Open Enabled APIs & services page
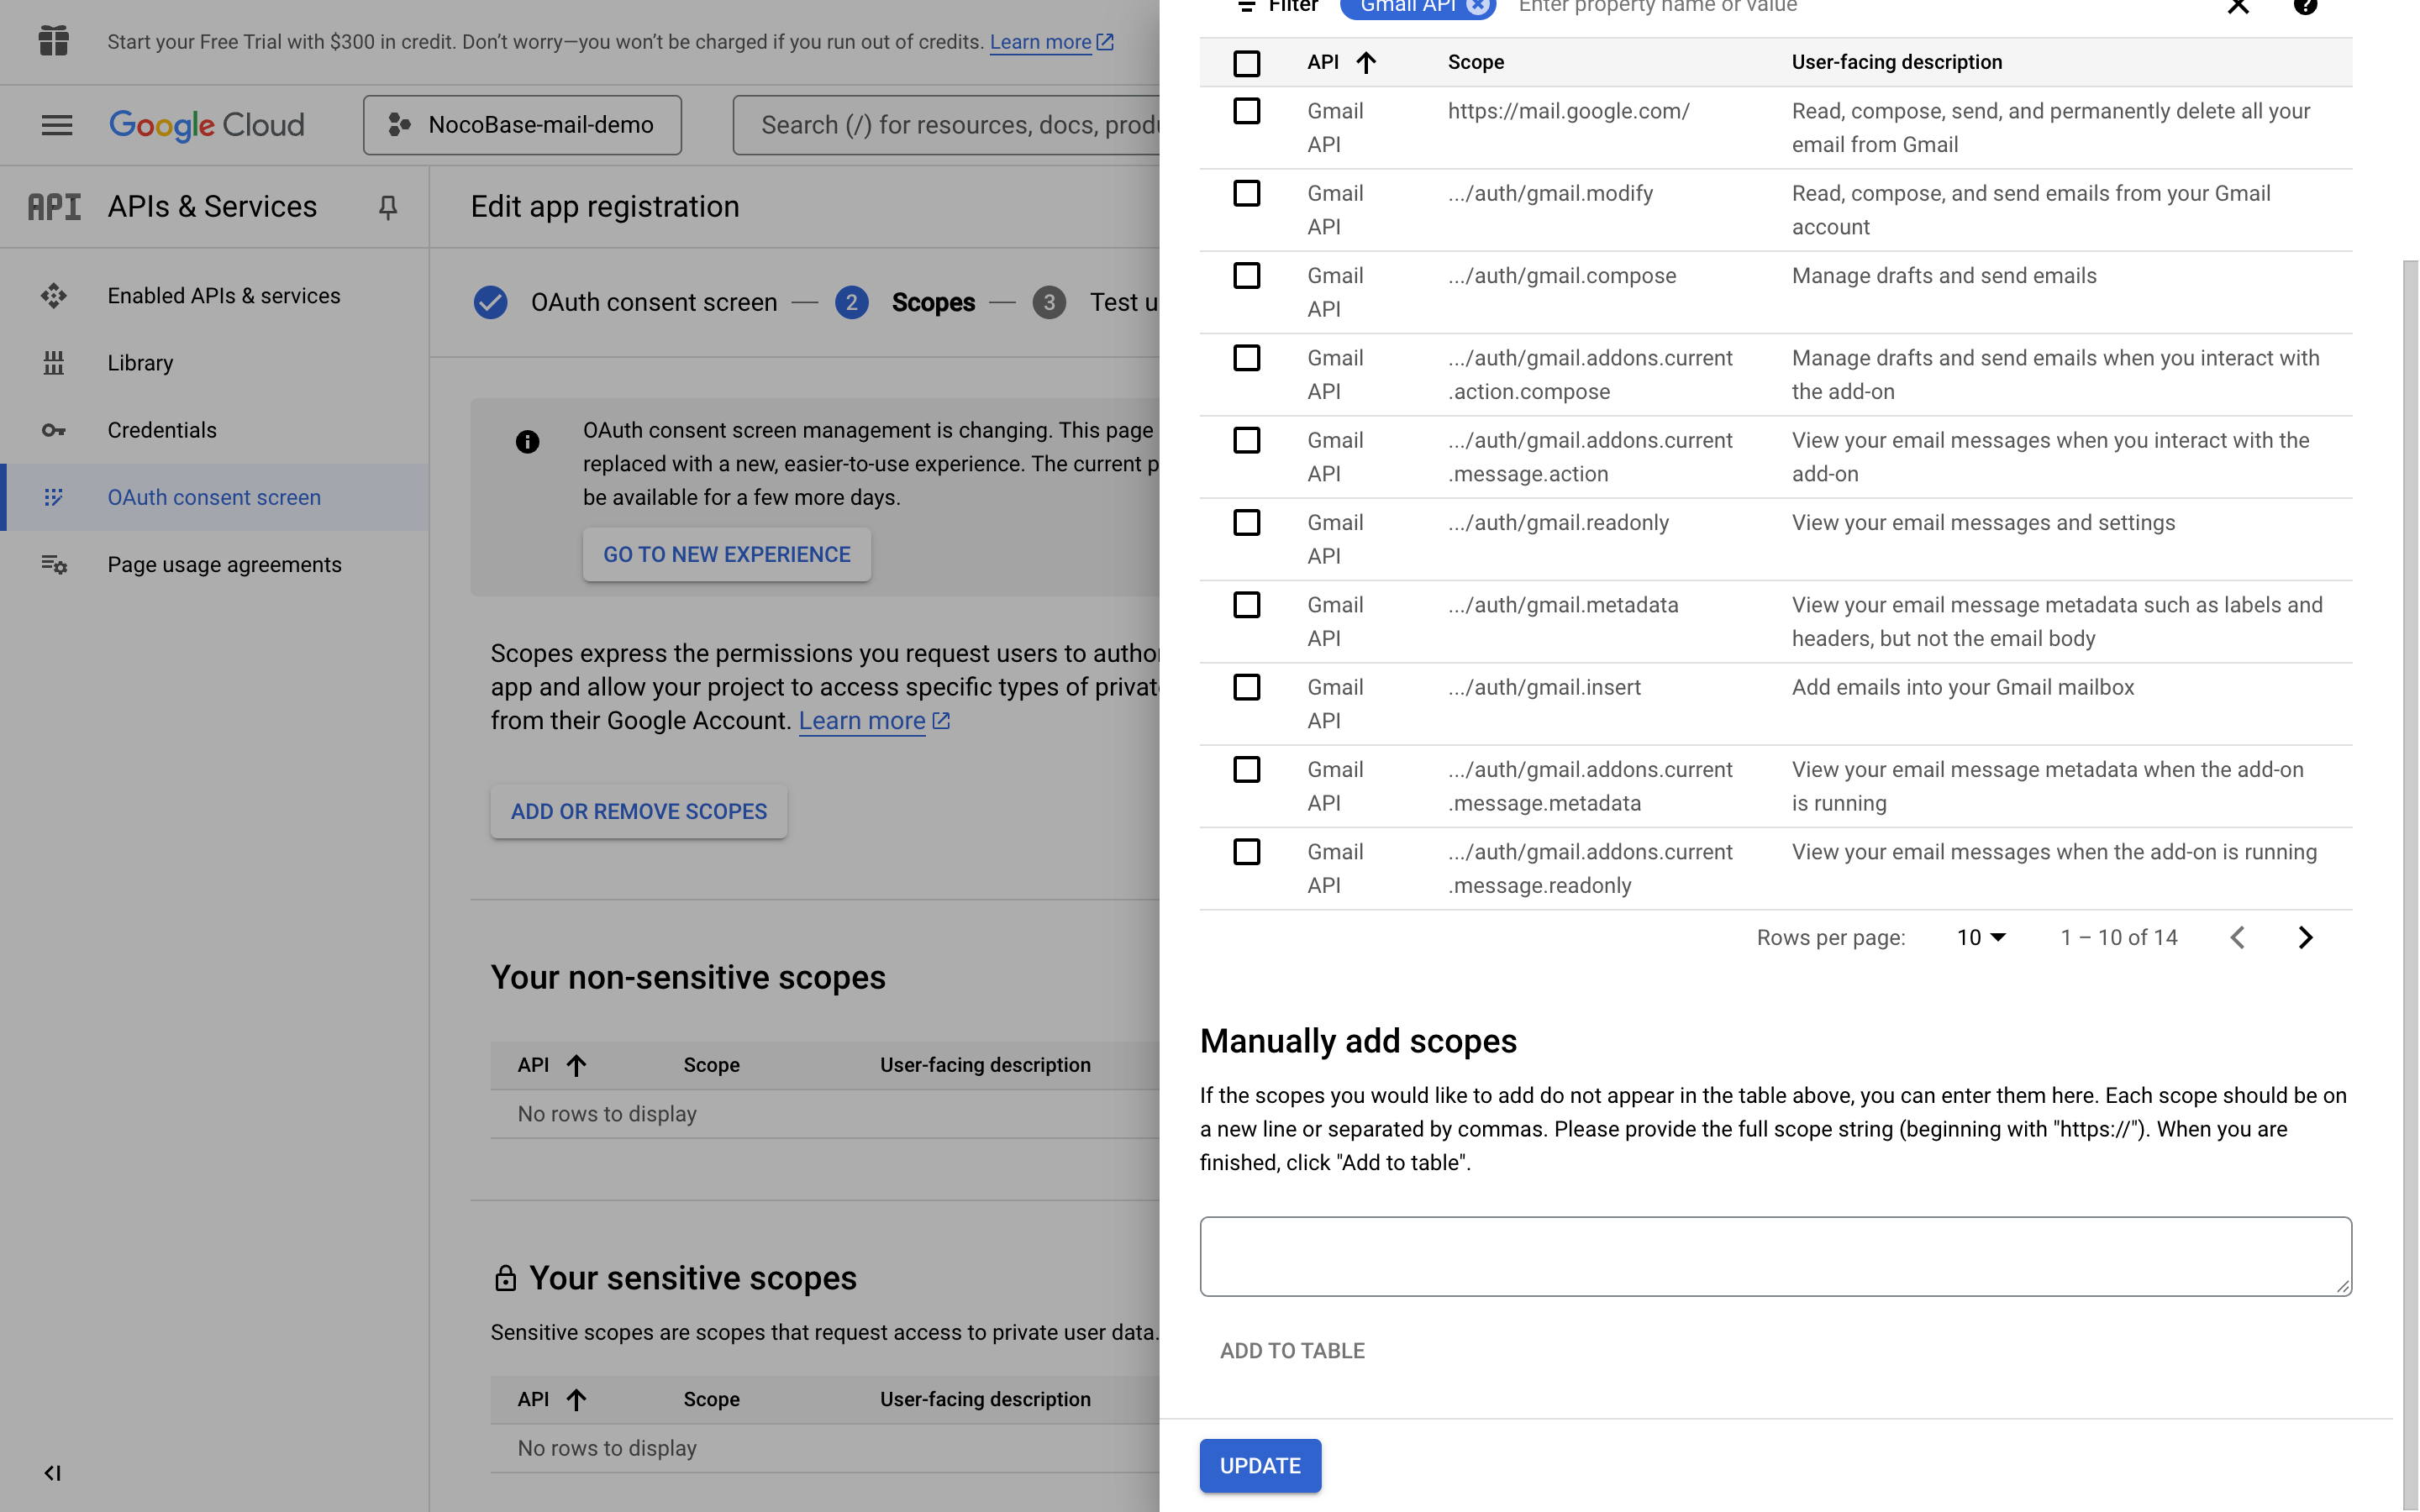The height and width of the screenshot is (1512, 2420). 223,296
